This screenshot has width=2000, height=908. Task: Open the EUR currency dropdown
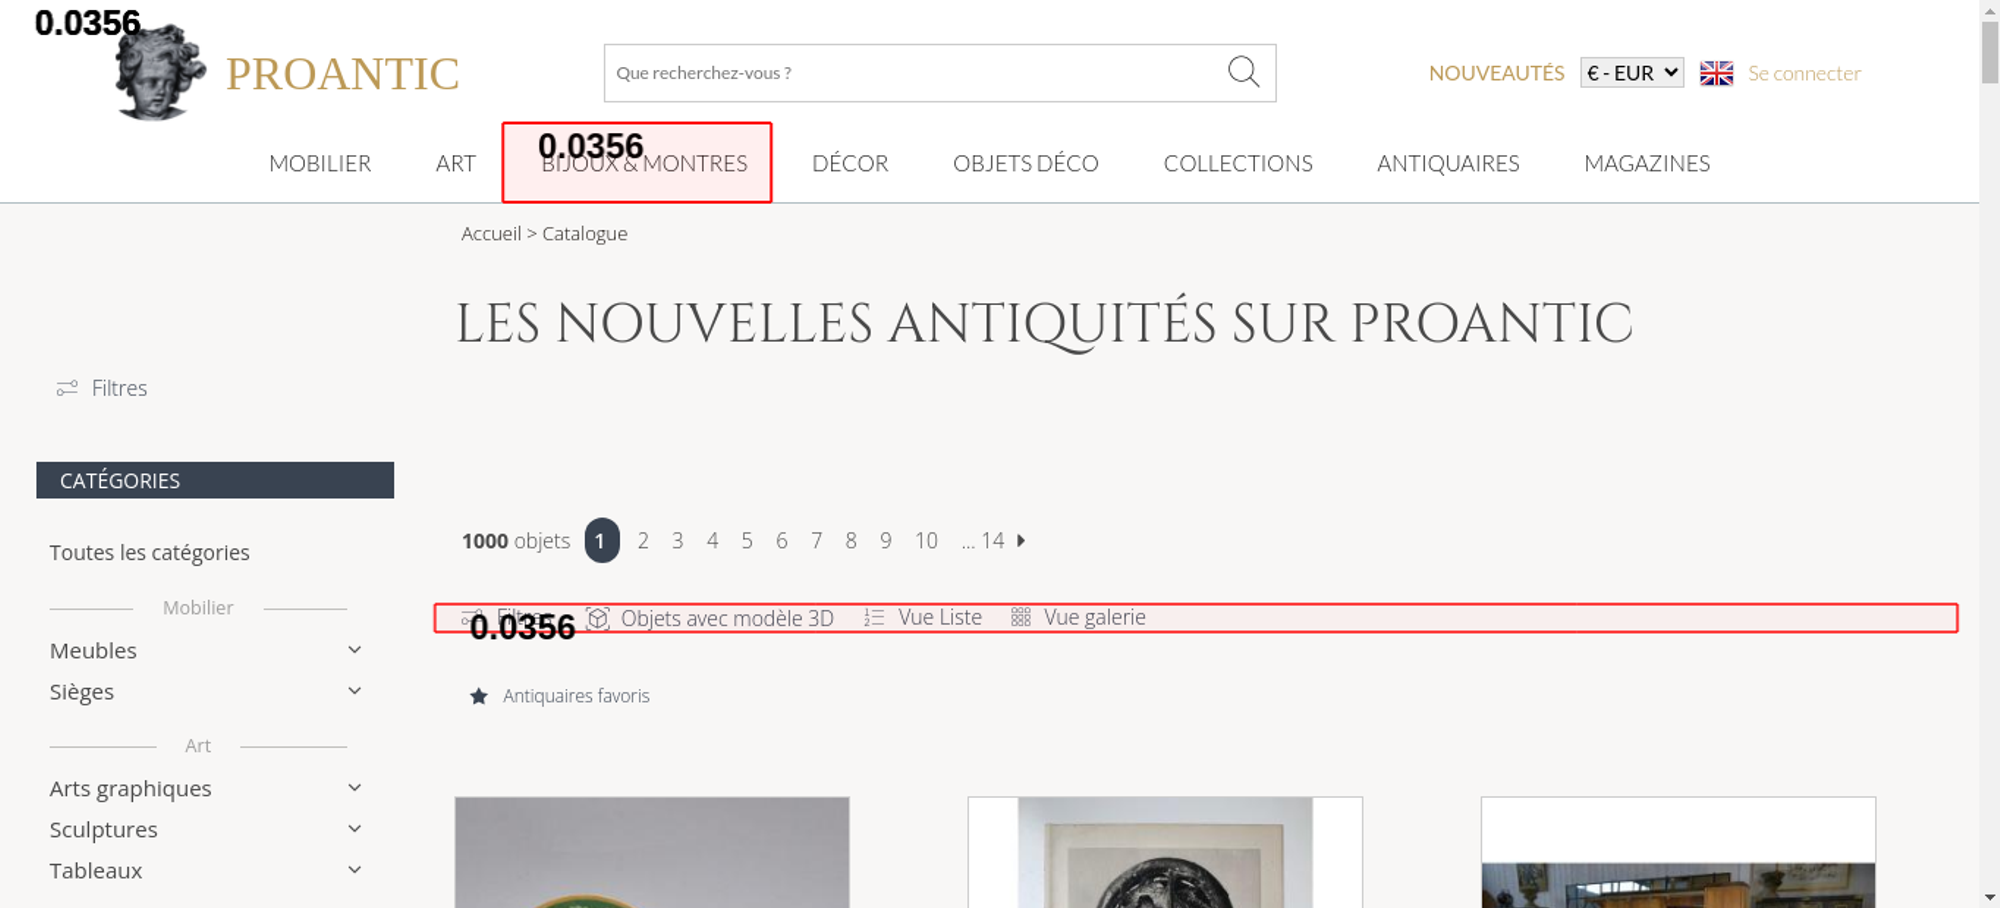(x=1631, y=73)
